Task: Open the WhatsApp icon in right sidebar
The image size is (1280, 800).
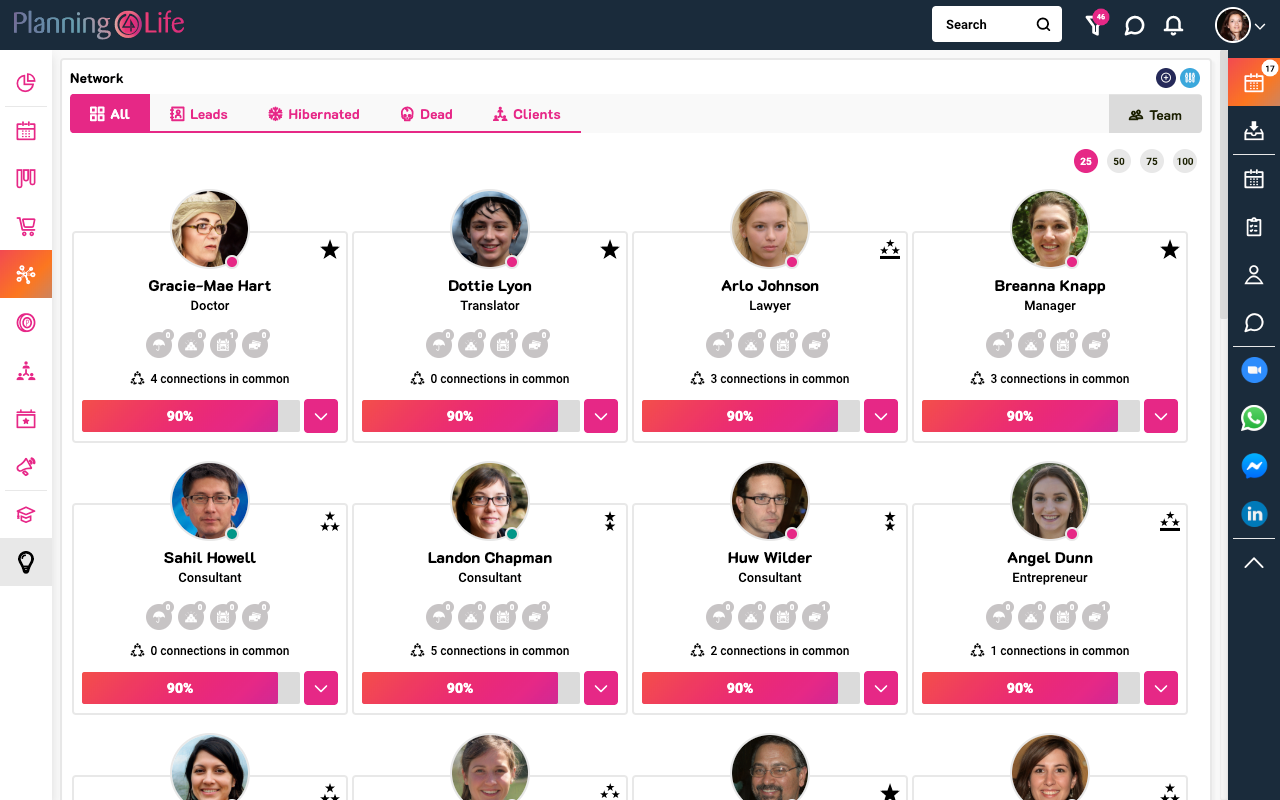Action: [x=1254, y=418]
